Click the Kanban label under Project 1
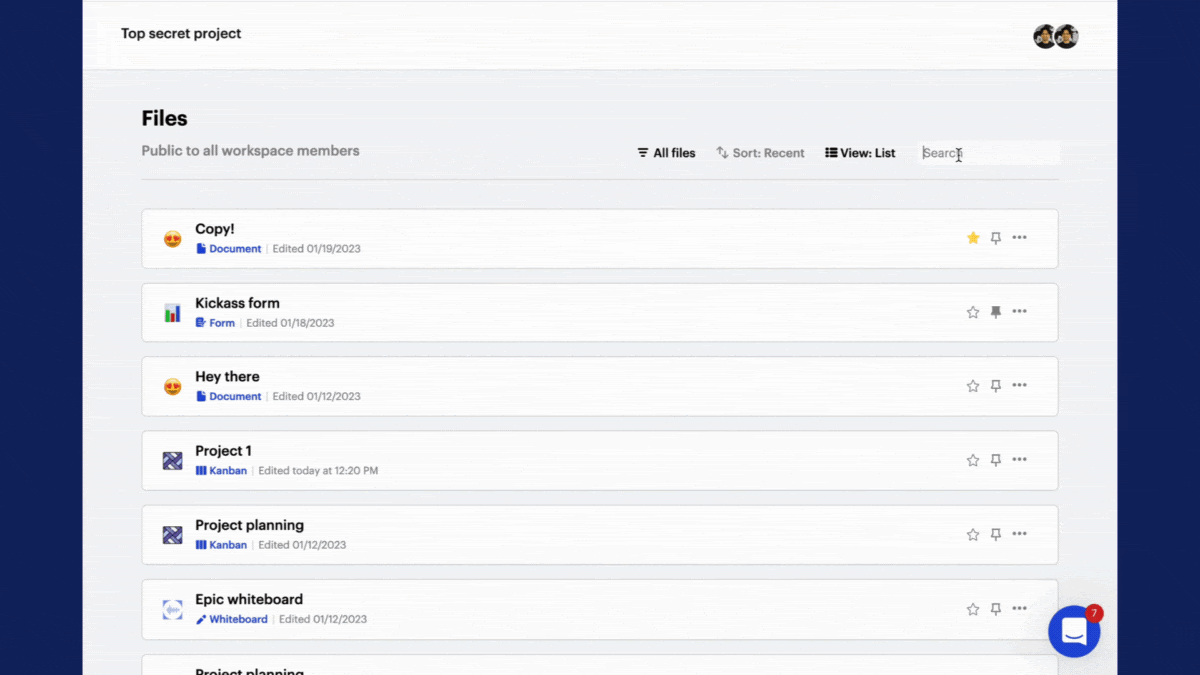 pos(222,471)
